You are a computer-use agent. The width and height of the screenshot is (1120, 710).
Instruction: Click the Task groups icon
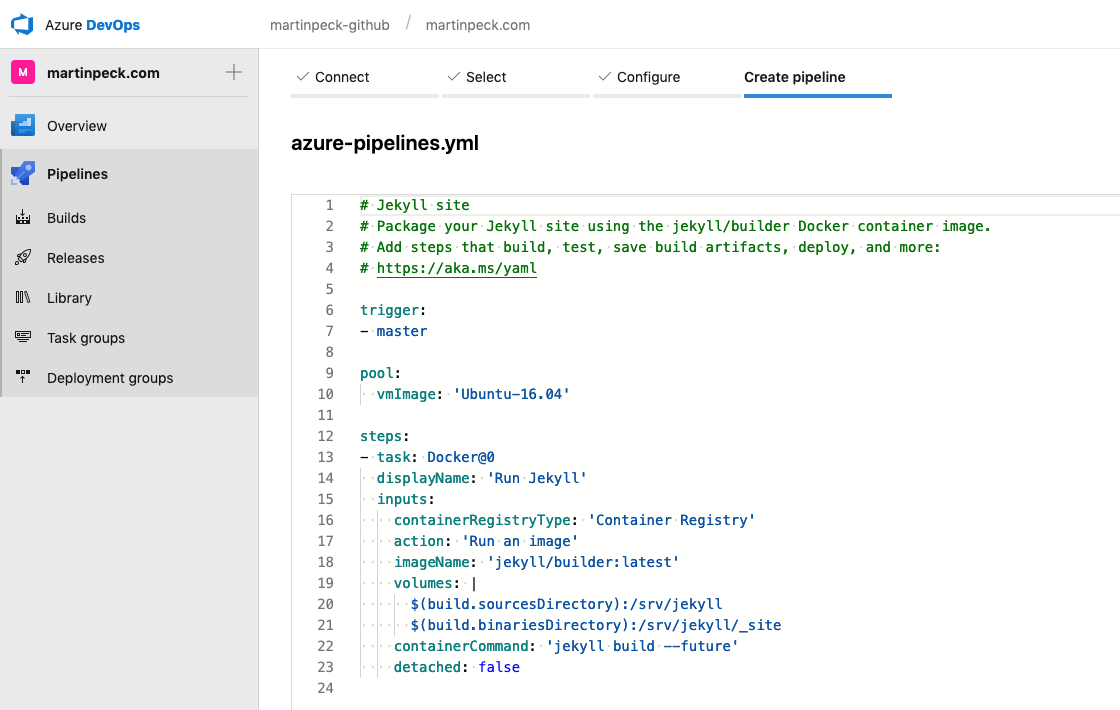[x=23, y=337]
